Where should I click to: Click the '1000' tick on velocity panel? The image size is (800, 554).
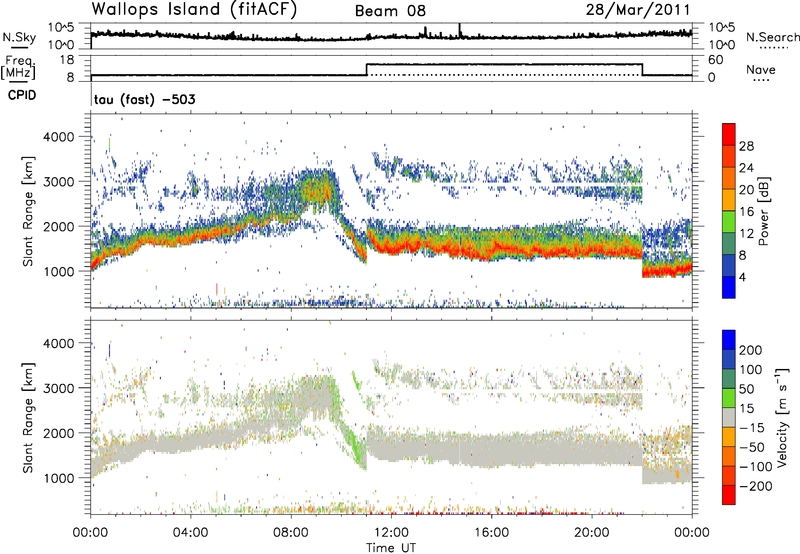coord(61,478)
